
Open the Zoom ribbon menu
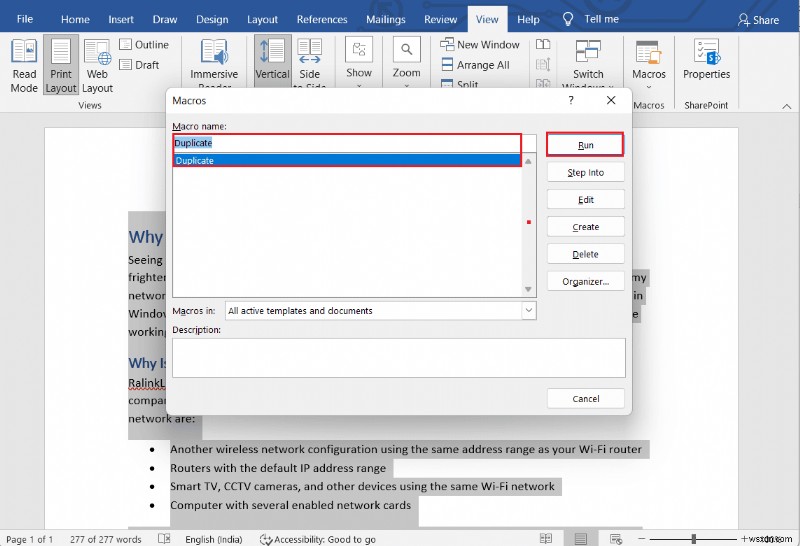point(406,62)
